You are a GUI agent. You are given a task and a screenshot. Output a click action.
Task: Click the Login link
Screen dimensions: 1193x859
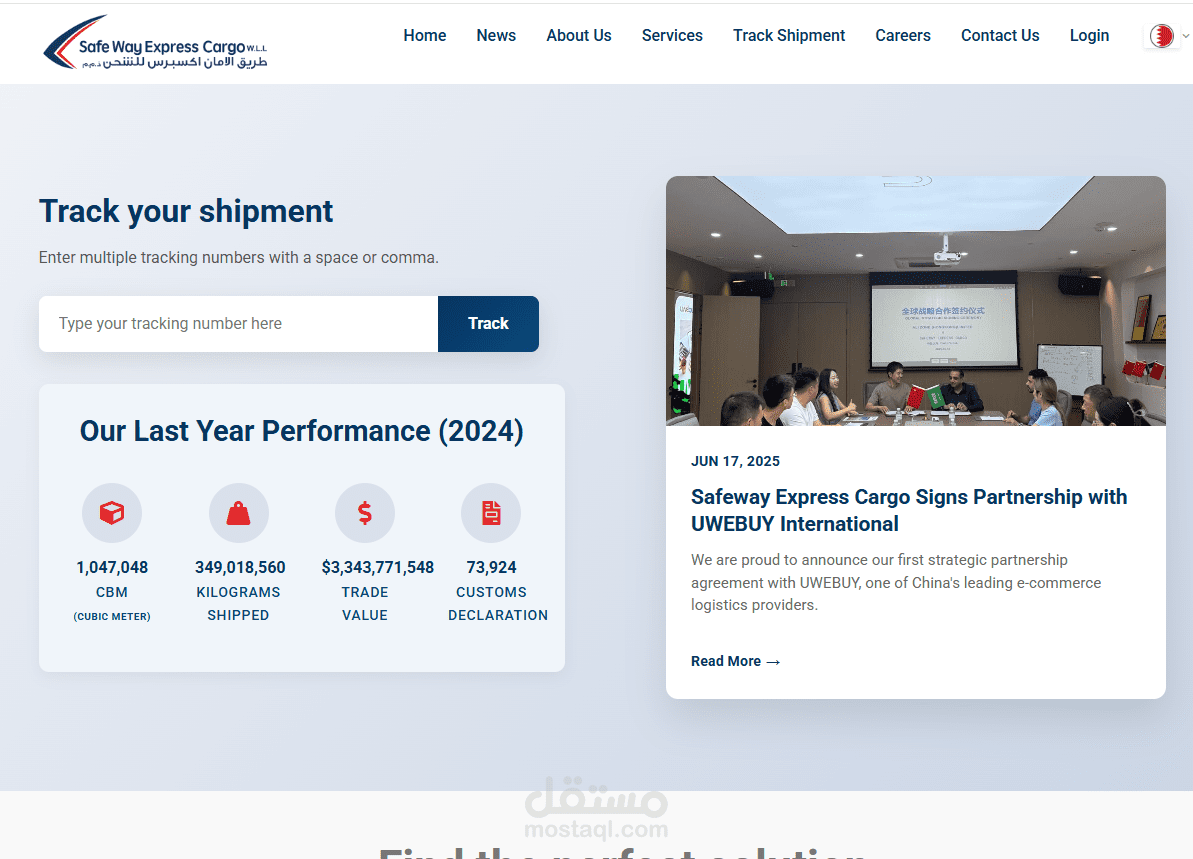click(1090, 36)
